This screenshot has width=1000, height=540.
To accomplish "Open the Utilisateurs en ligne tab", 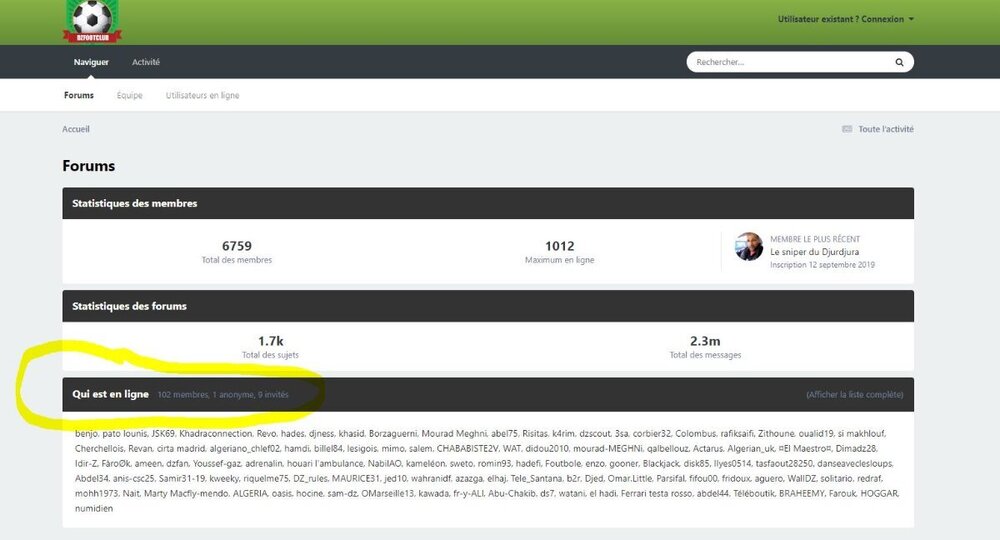I will pyautogui.click(x=203, y=96).
